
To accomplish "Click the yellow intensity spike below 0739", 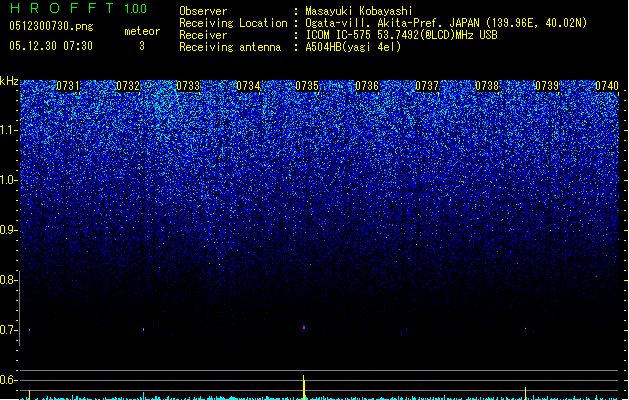I will [526, 393].
